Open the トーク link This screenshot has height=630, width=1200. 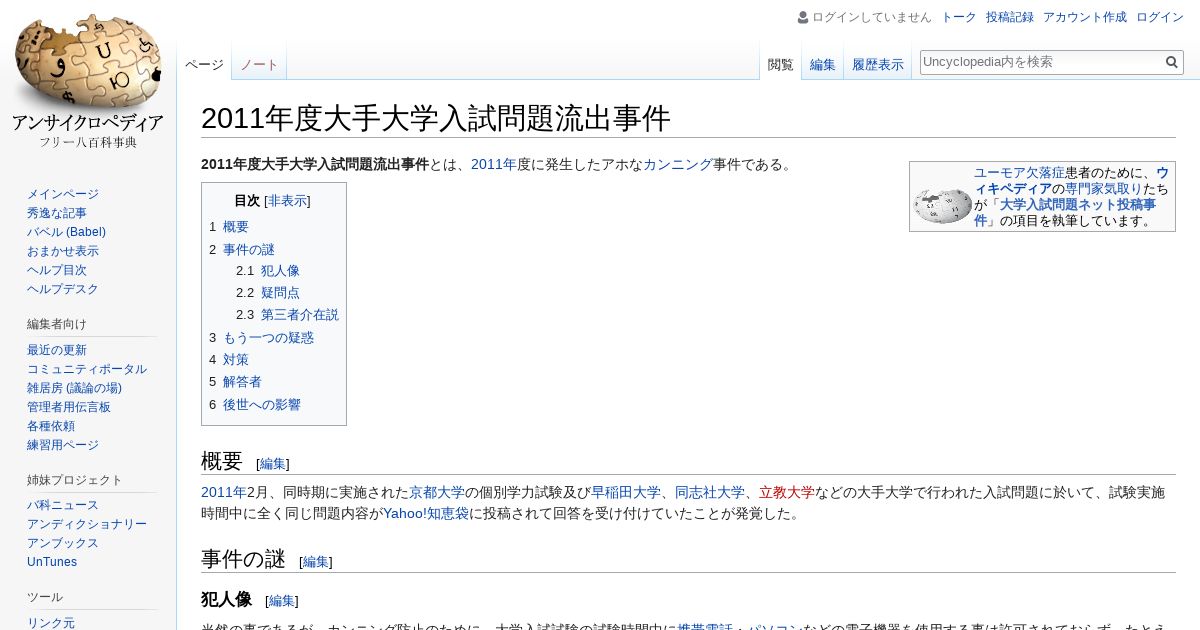coord(959,17)
